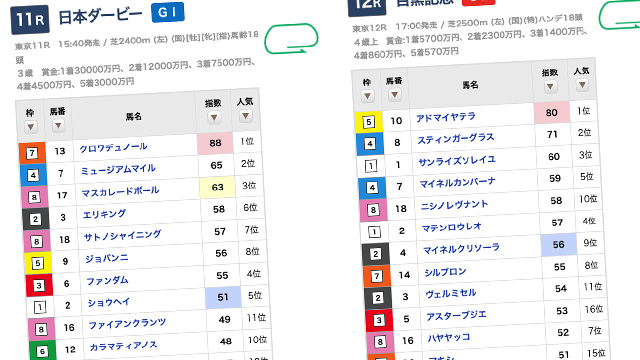The width and height of the screenshot is (640, 360).
Task: Sort 11R table by 人気 arrow
Action: [x=245, y=116]
